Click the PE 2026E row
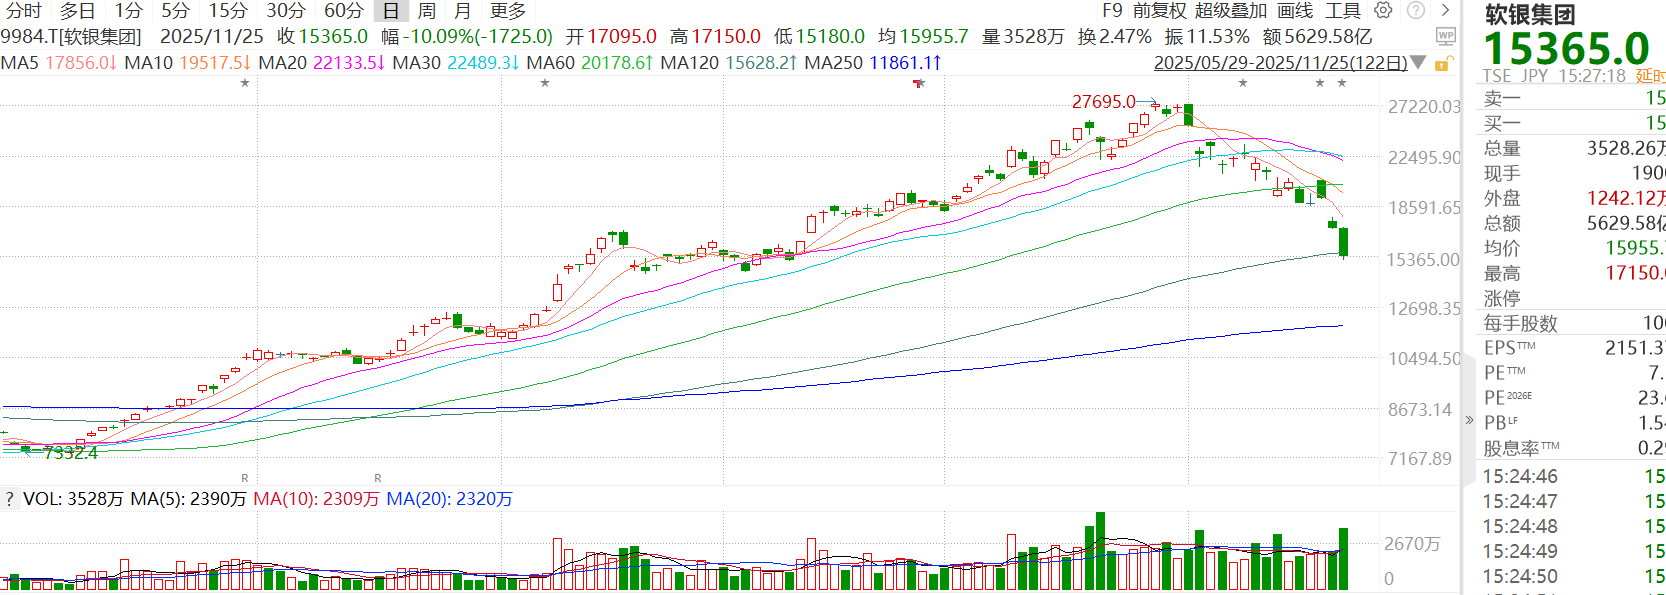The height and width of the screenshot is (595, 1666). [x=1573, y=398]
